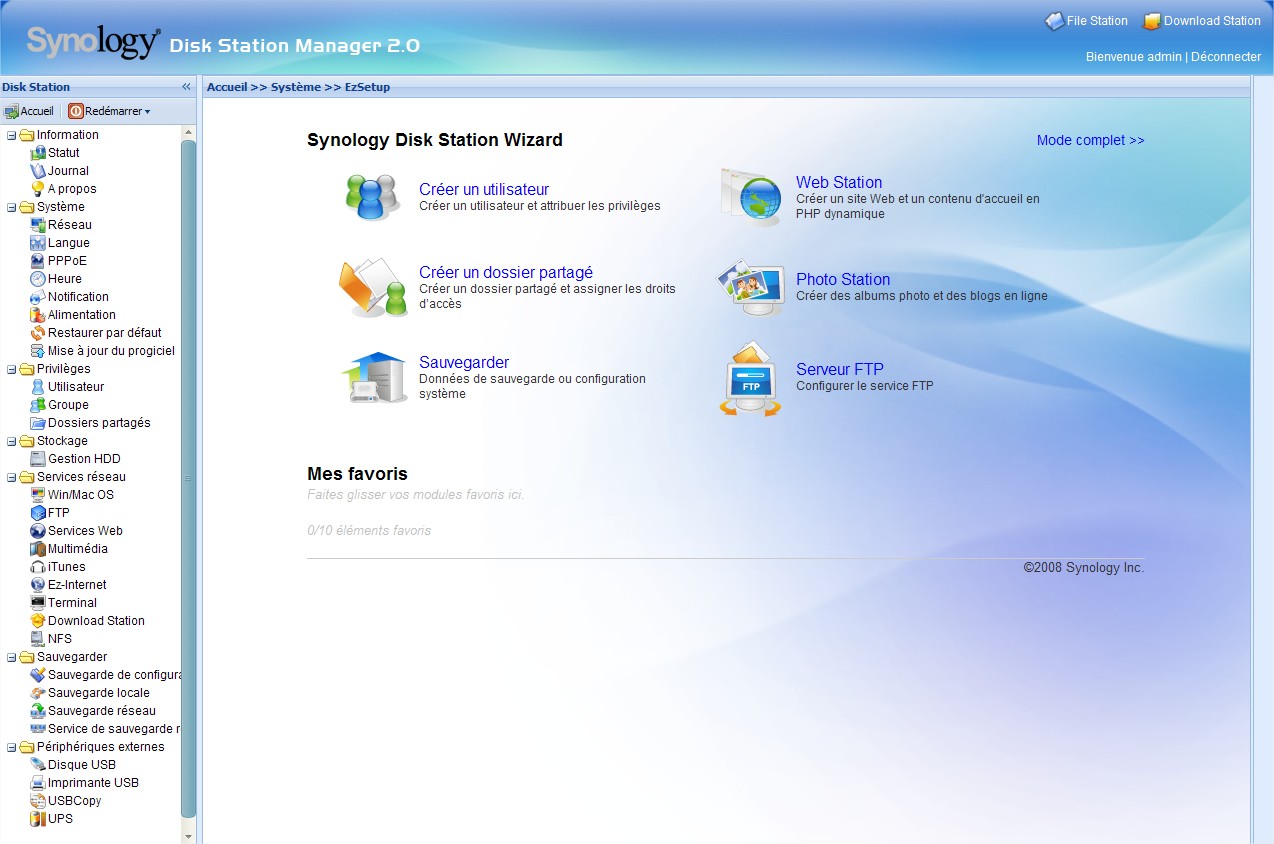Open Langue in the sidebar
Screen dimensions: 1274x844
69,243
